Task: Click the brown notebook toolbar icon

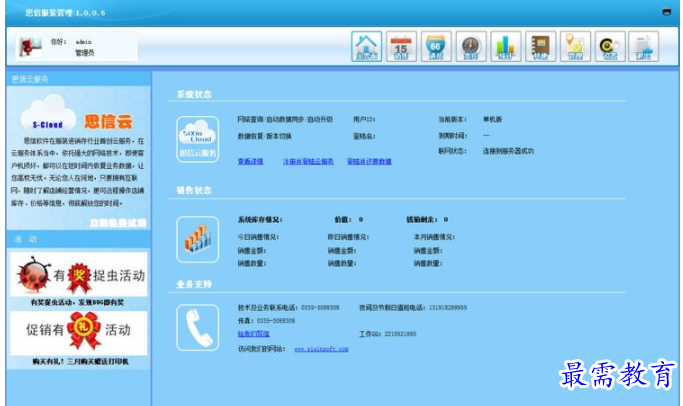Action: point(540,46)
